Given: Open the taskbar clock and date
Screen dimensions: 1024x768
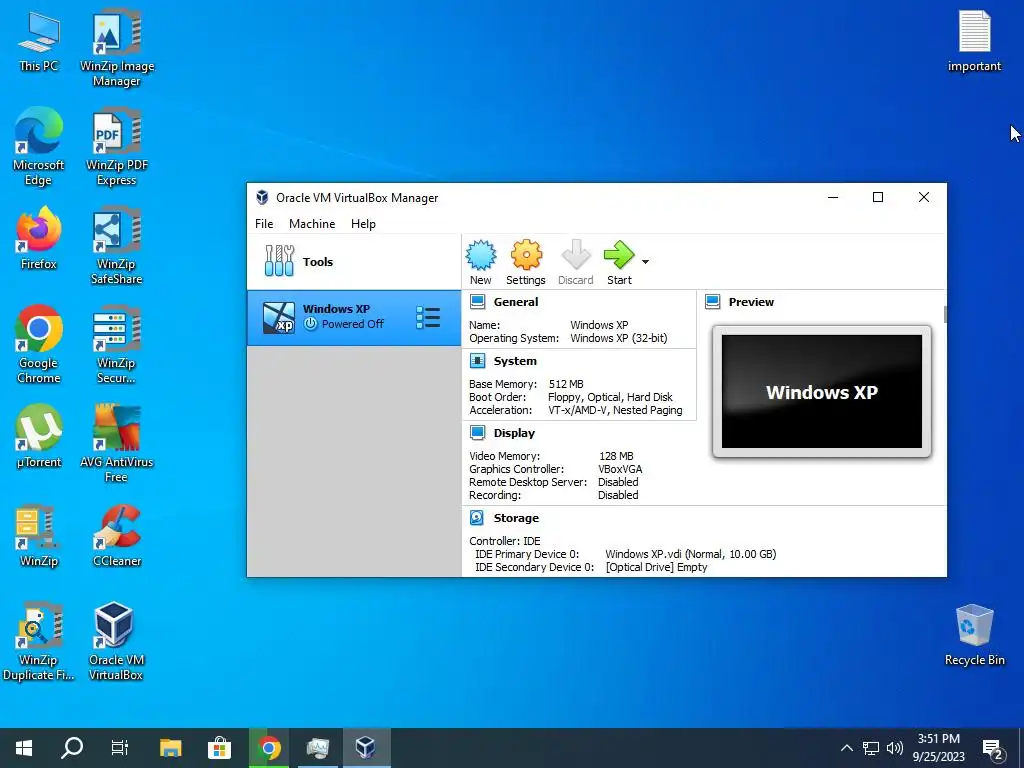Looking at the screenshot, I should click(938, 748).
